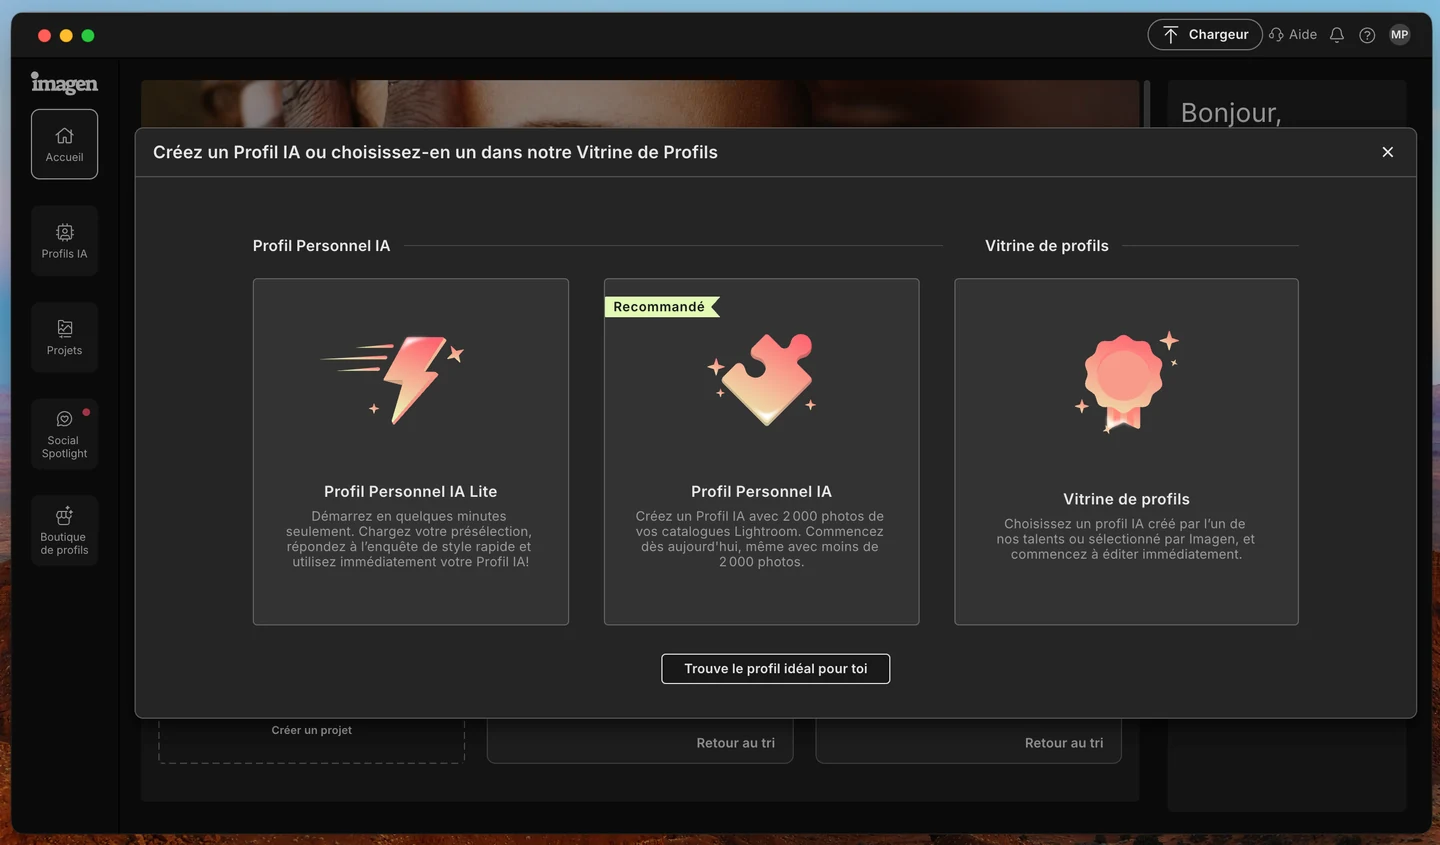
Task: Open Profils IA in the sidebar
Action: point(64,240)
